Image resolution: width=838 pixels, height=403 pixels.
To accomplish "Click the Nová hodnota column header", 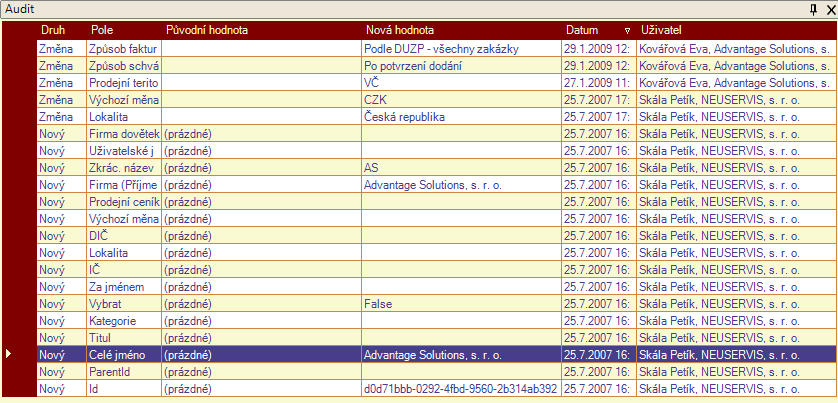I will [x=460, y=30].
